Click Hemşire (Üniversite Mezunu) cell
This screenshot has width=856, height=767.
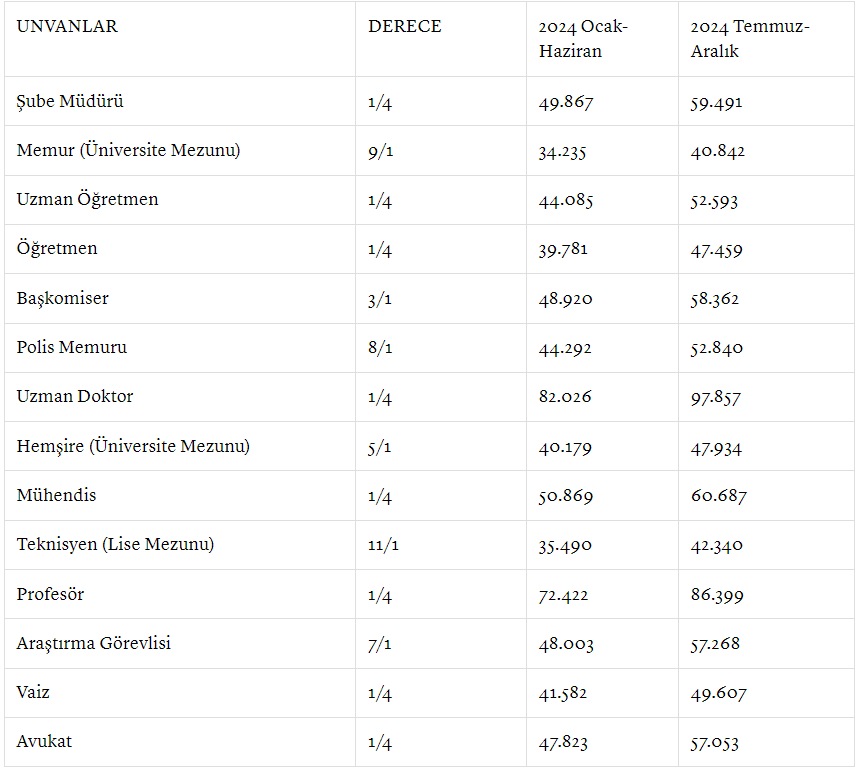[x=133, y=446]
